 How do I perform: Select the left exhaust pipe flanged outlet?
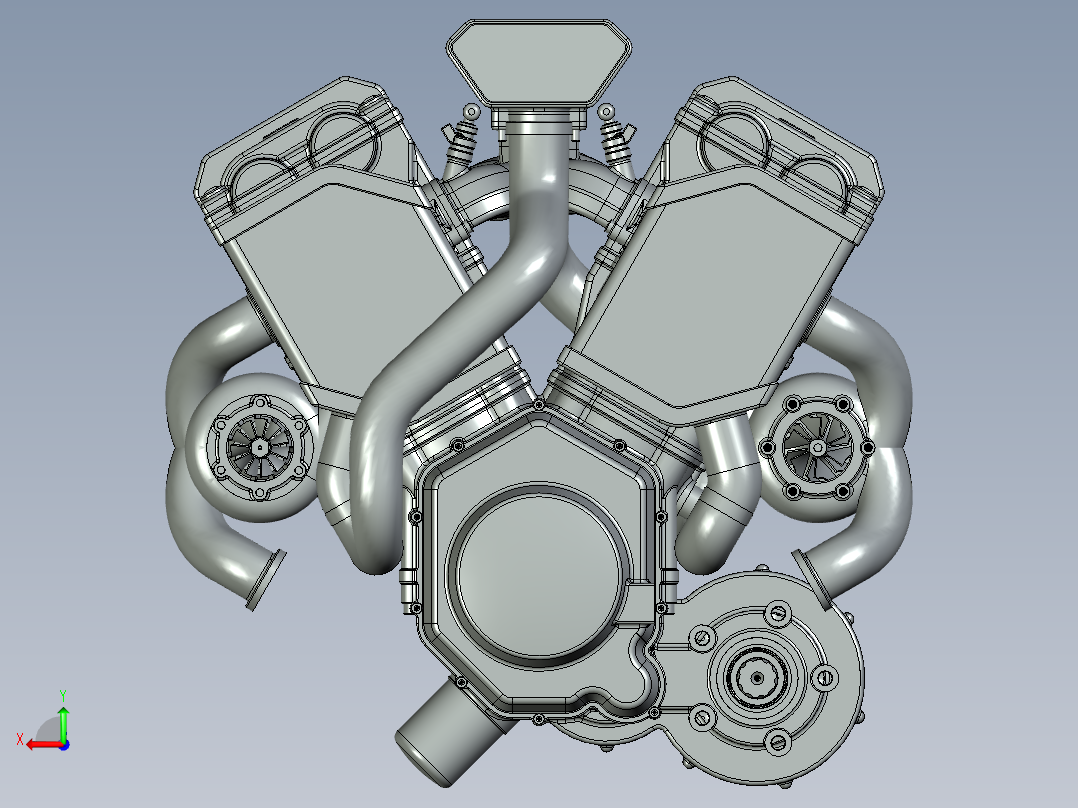(x=266, y=579)
